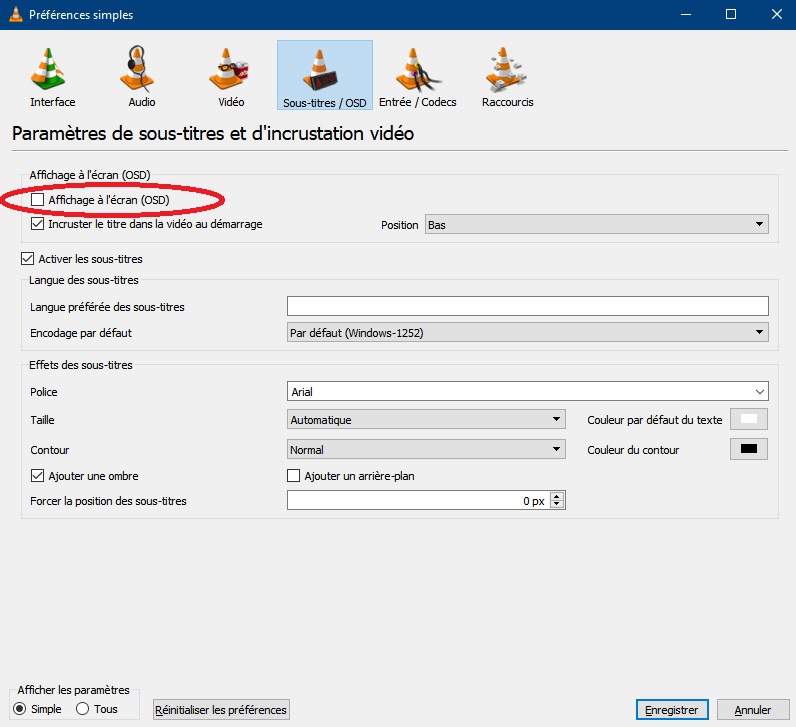Enable the Affichage à l'écran (OSD) checkbox
The width and height of the screenshot is (796, 727).
coord(38,200)
